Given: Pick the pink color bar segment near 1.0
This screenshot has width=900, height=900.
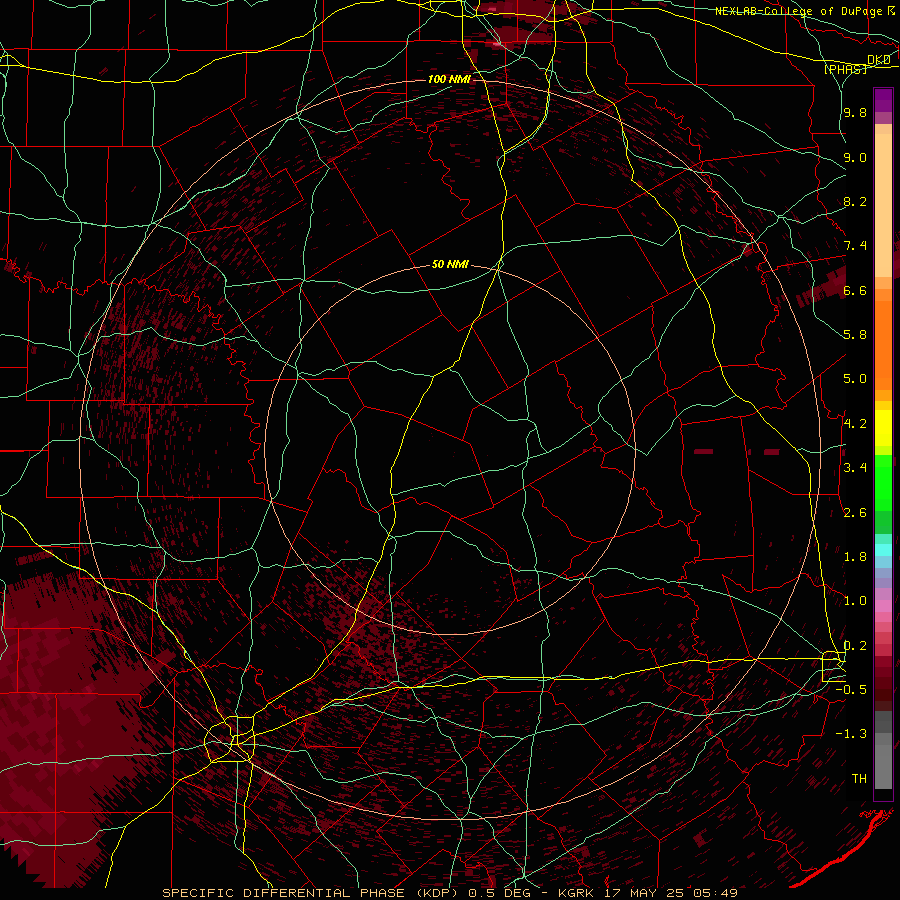Looking at the screenshot, I should pos(883,605).
